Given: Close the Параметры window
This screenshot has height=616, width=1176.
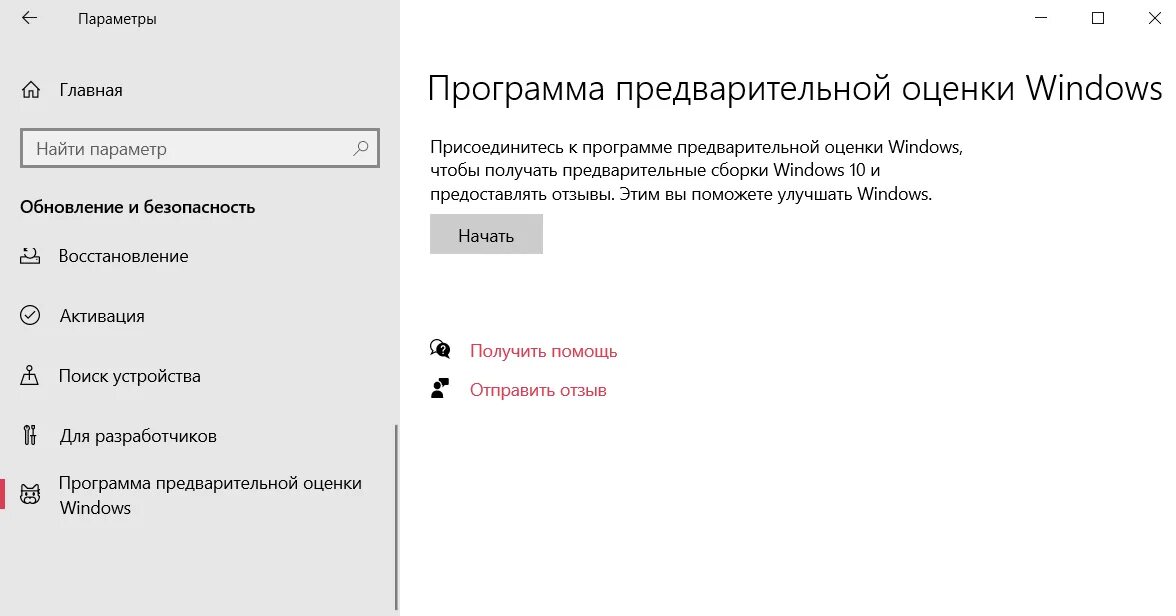Looking at the screenshot, I should (1155, 18).
